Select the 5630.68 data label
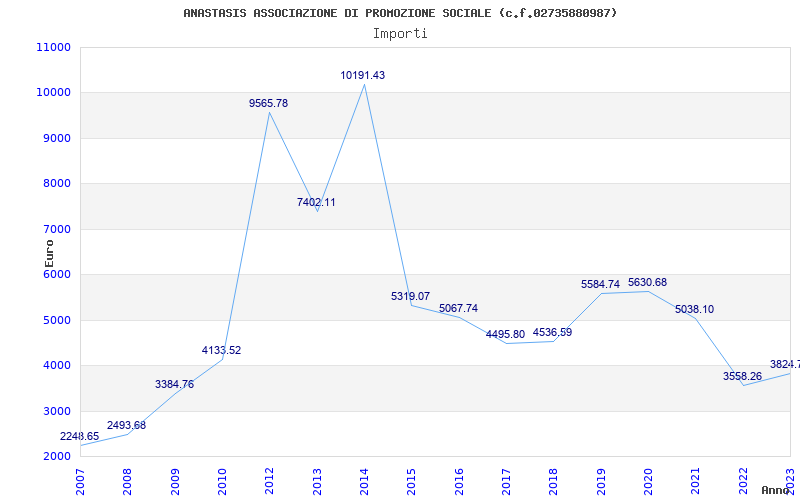Viewport: 800px width, 500px height. (x=647, y=283)
